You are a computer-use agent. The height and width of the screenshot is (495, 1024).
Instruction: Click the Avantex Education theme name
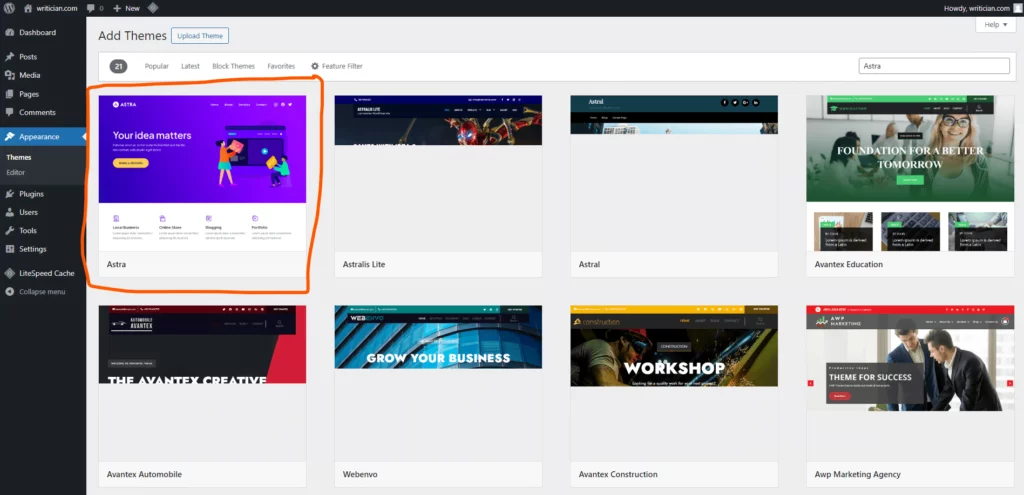tap(848, 264)
